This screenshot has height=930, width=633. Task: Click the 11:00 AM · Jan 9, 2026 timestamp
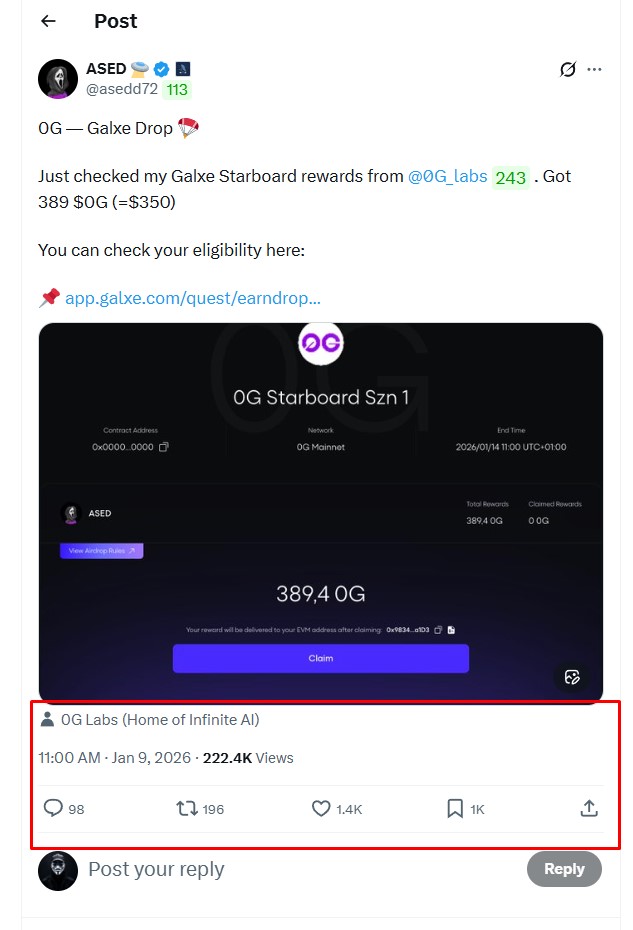tap(116, 757)
